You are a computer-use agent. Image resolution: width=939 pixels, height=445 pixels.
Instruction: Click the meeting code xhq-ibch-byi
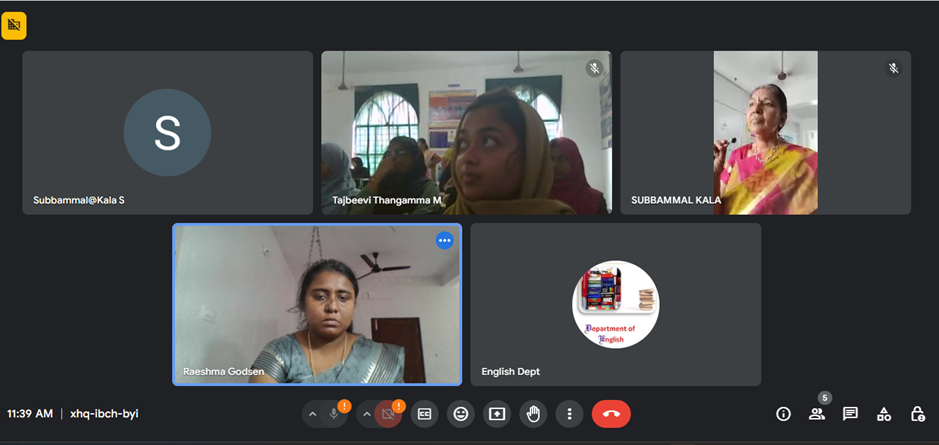(104, 414)
